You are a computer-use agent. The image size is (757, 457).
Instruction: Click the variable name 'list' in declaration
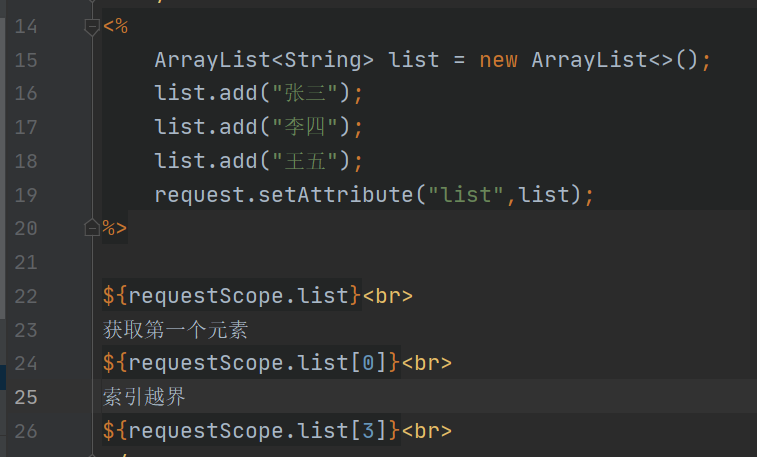[x=414, y=60]
